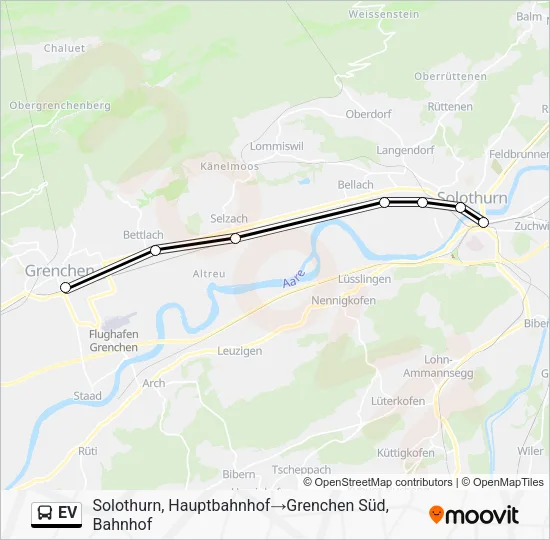Viewport: 550px width, 540px height.
Task: Click the Moovit logo pin icon
Action: tap(436, 514)
